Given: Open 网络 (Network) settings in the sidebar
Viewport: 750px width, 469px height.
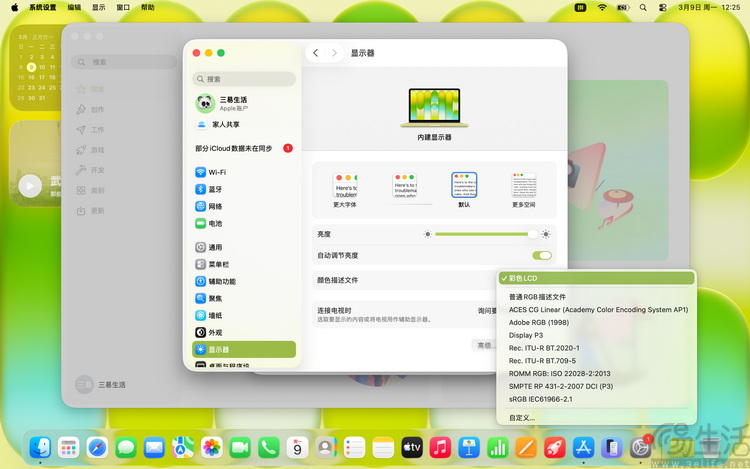Looking at the screenshot, I should pyautogui.click(x=244, y=207).
